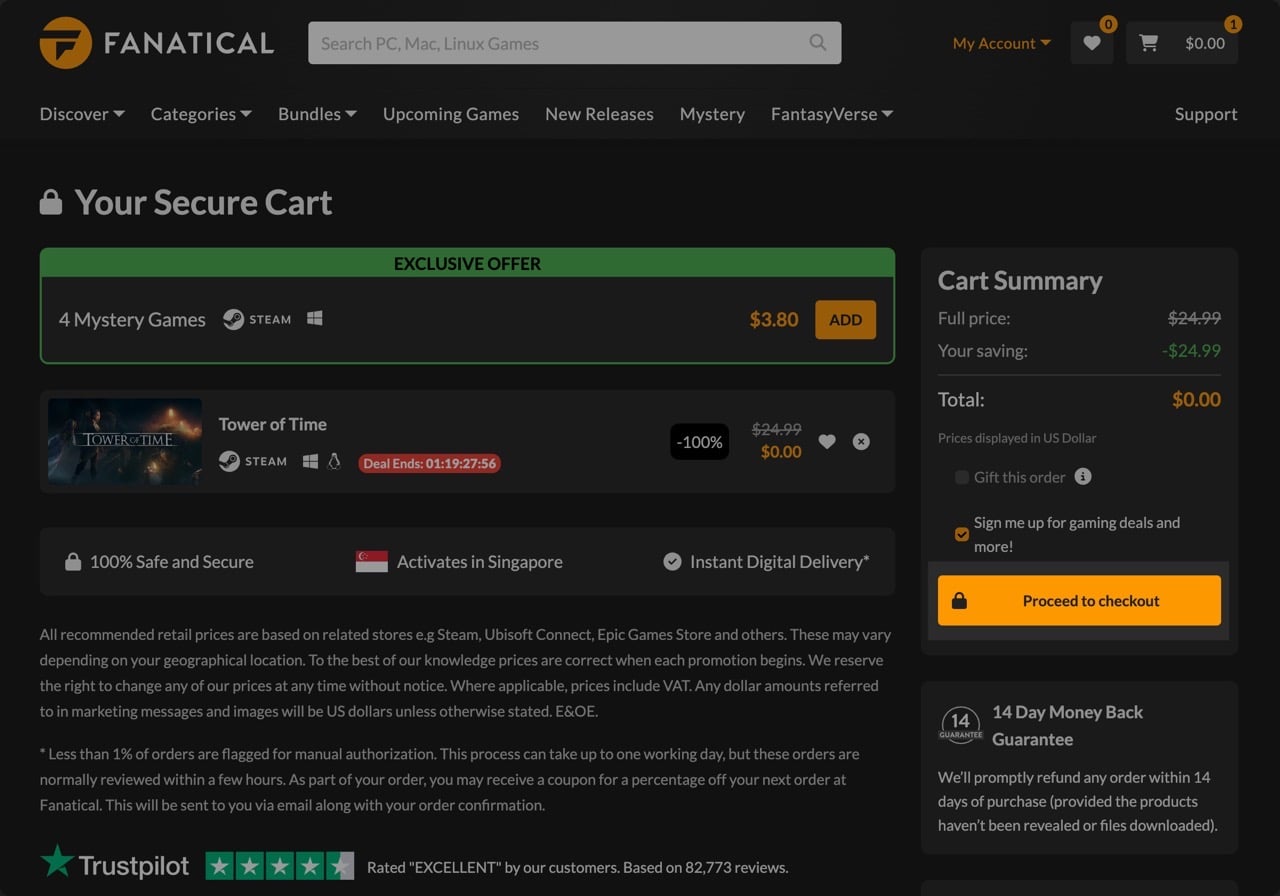The image size is (1280, 896).
Task: Click the search games input field
Action: (x=575, y=43)
